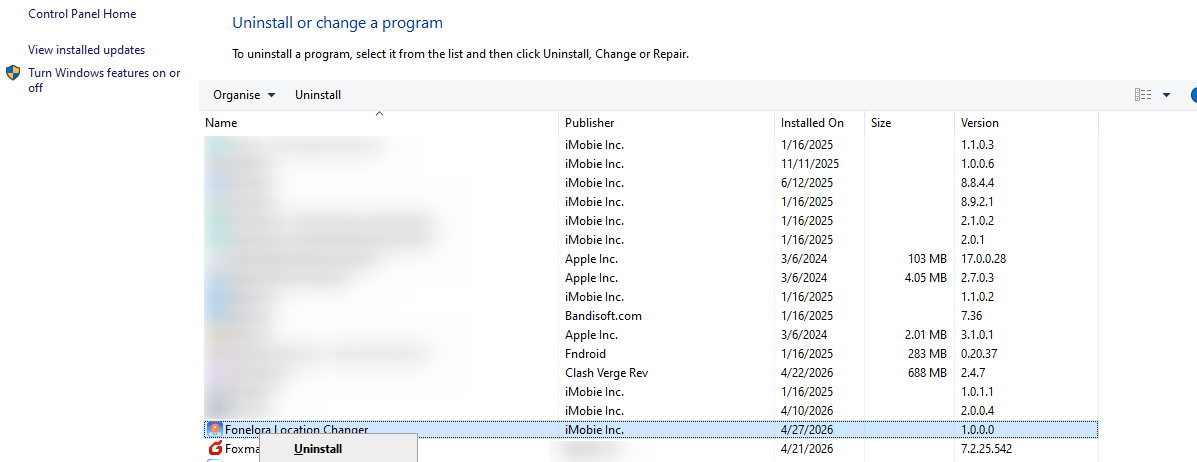Click version 3.1.0.1 cell
The image size is (1197, 462).
[x=977, y=334]
